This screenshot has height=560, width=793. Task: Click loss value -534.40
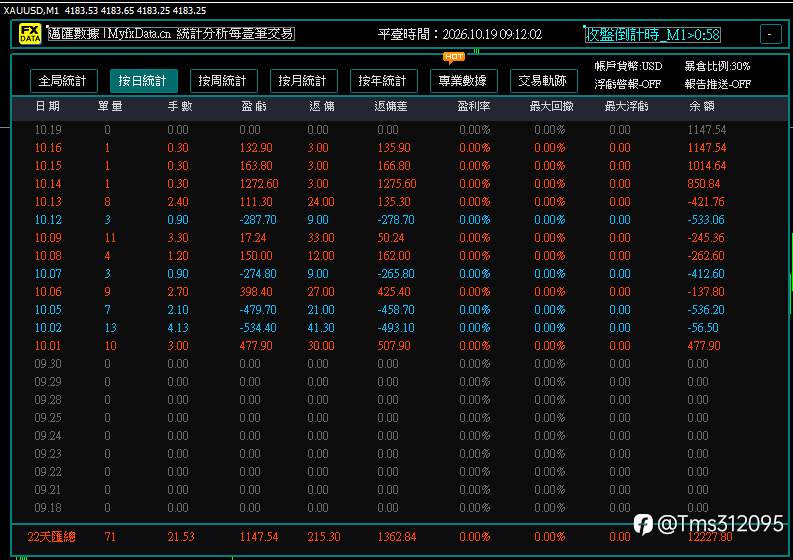click(x=258, y=328)
